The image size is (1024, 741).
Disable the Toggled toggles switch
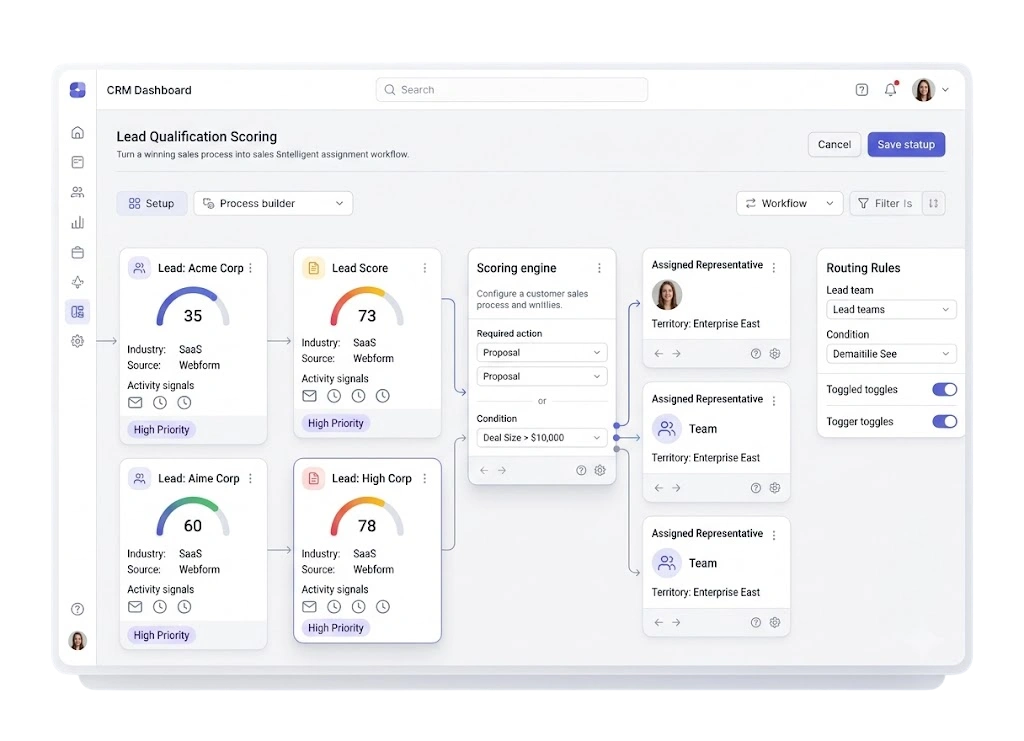tap(944, 390)
